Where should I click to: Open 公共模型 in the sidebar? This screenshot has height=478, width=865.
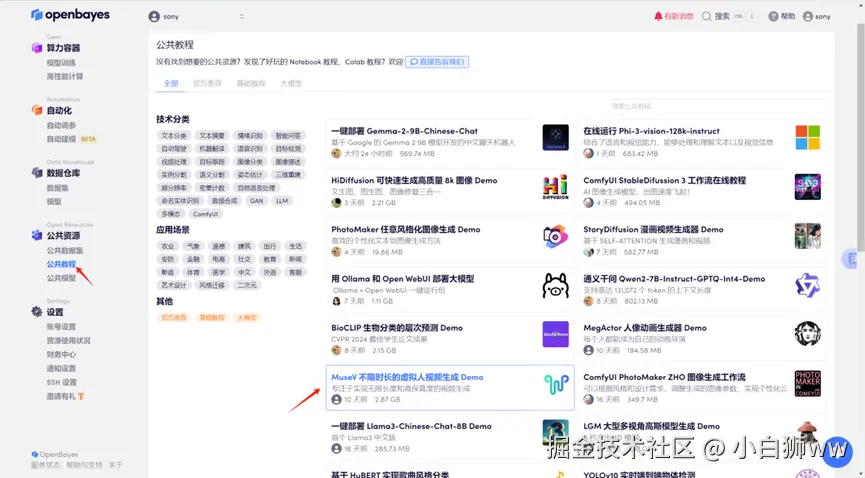(61, 278)
